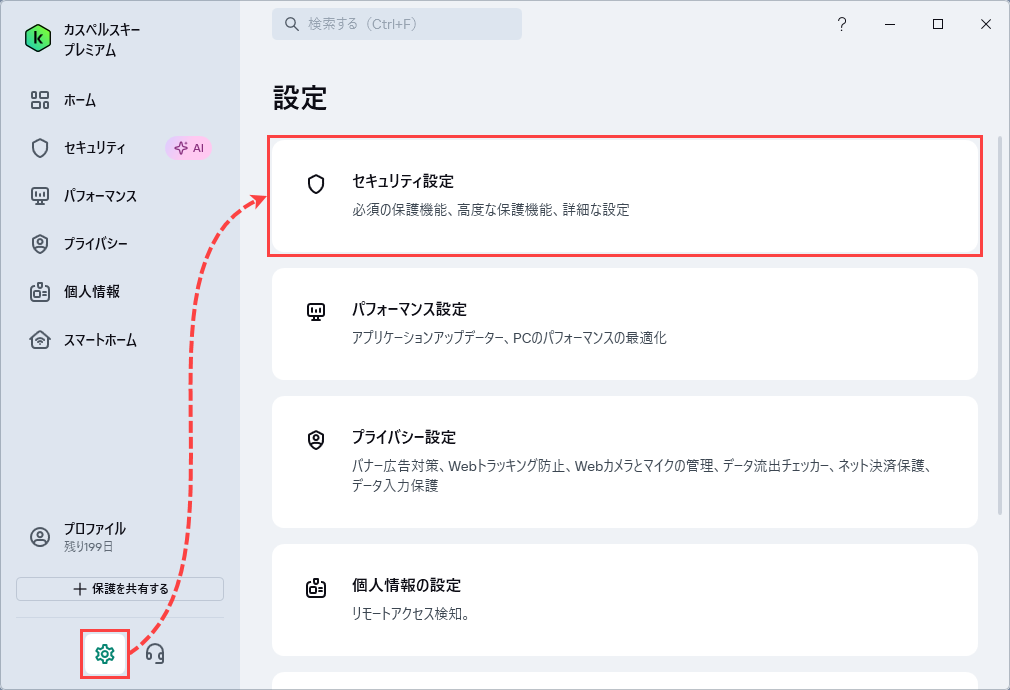
Task: Click the ホーム grid icon in sidebar
Action: coord(40,100)
